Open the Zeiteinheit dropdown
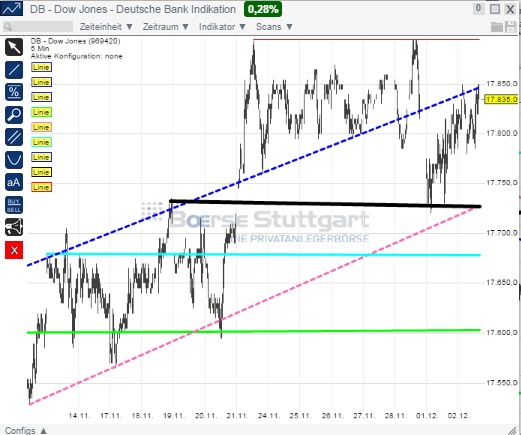This screenshot has width=521, height=435. click(106, 27)
